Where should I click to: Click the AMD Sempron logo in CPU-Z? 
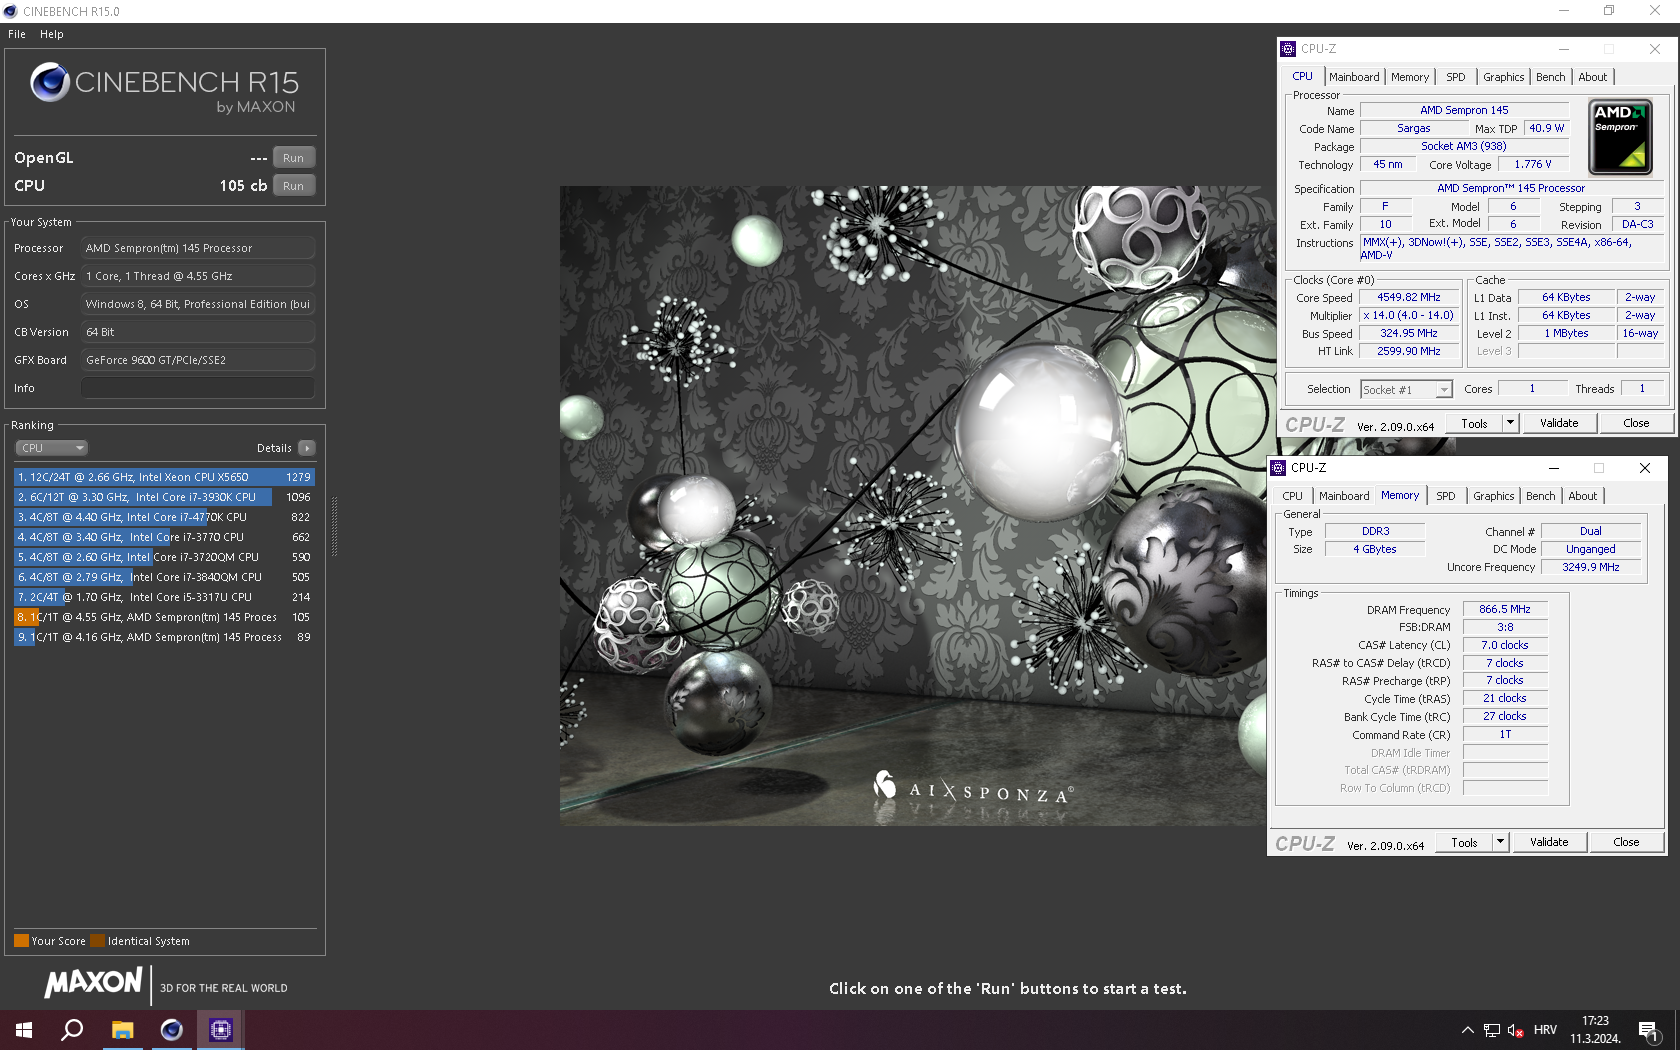click(x=1620, y=137)
